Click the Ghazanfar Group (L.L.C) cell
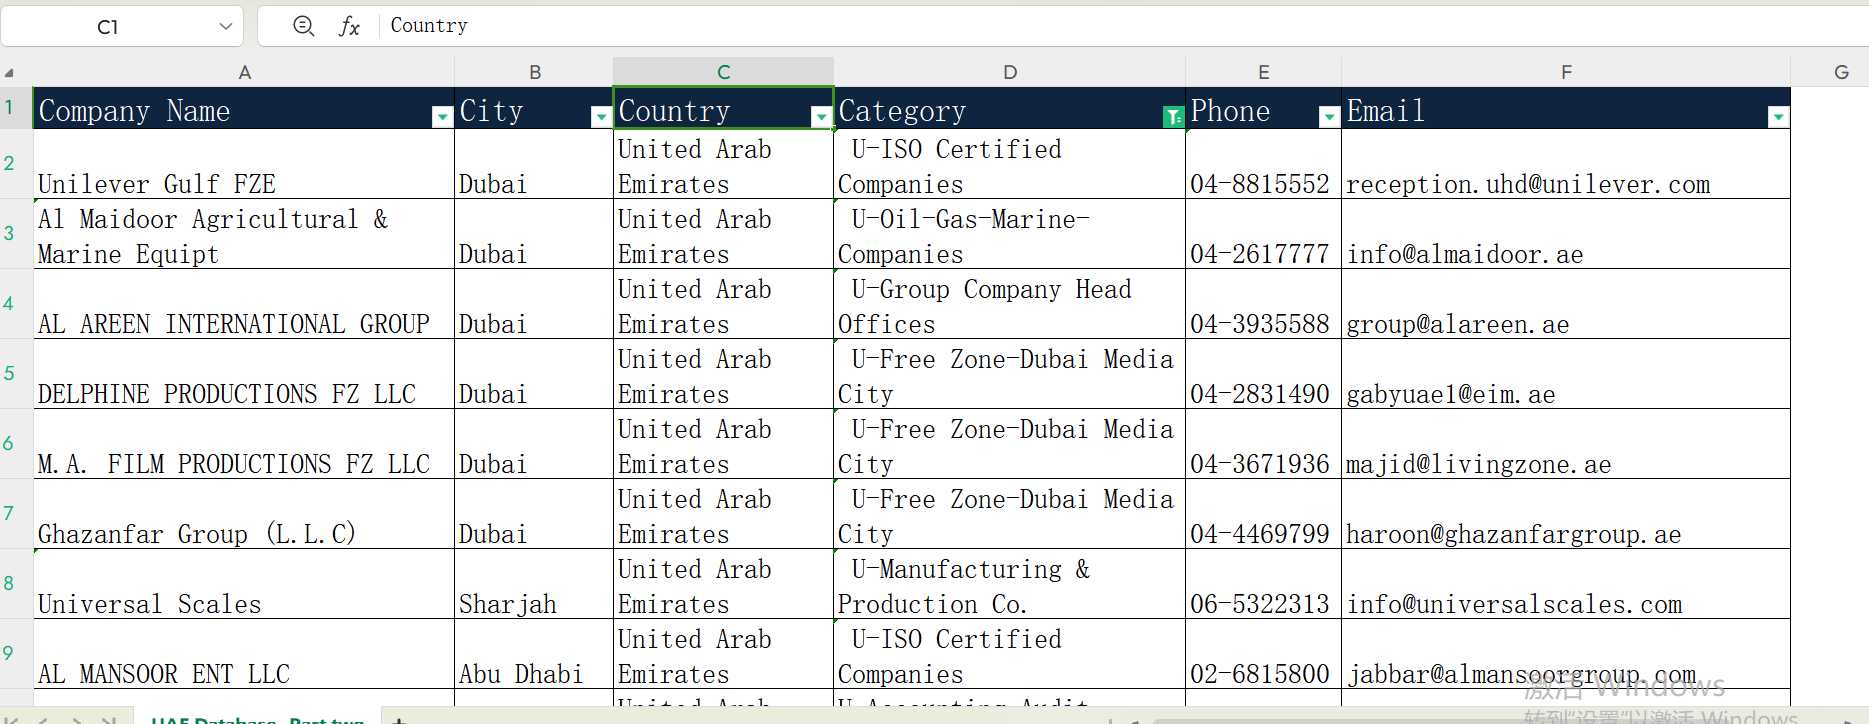This screenshot has width=1869, height=724. [x=244, y=514]
